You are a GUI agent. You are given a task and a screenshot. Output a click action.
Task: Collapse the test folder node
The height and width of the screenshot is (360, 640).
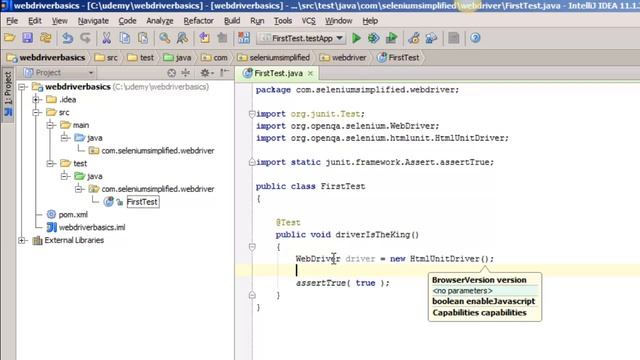[x=51, y=164]
